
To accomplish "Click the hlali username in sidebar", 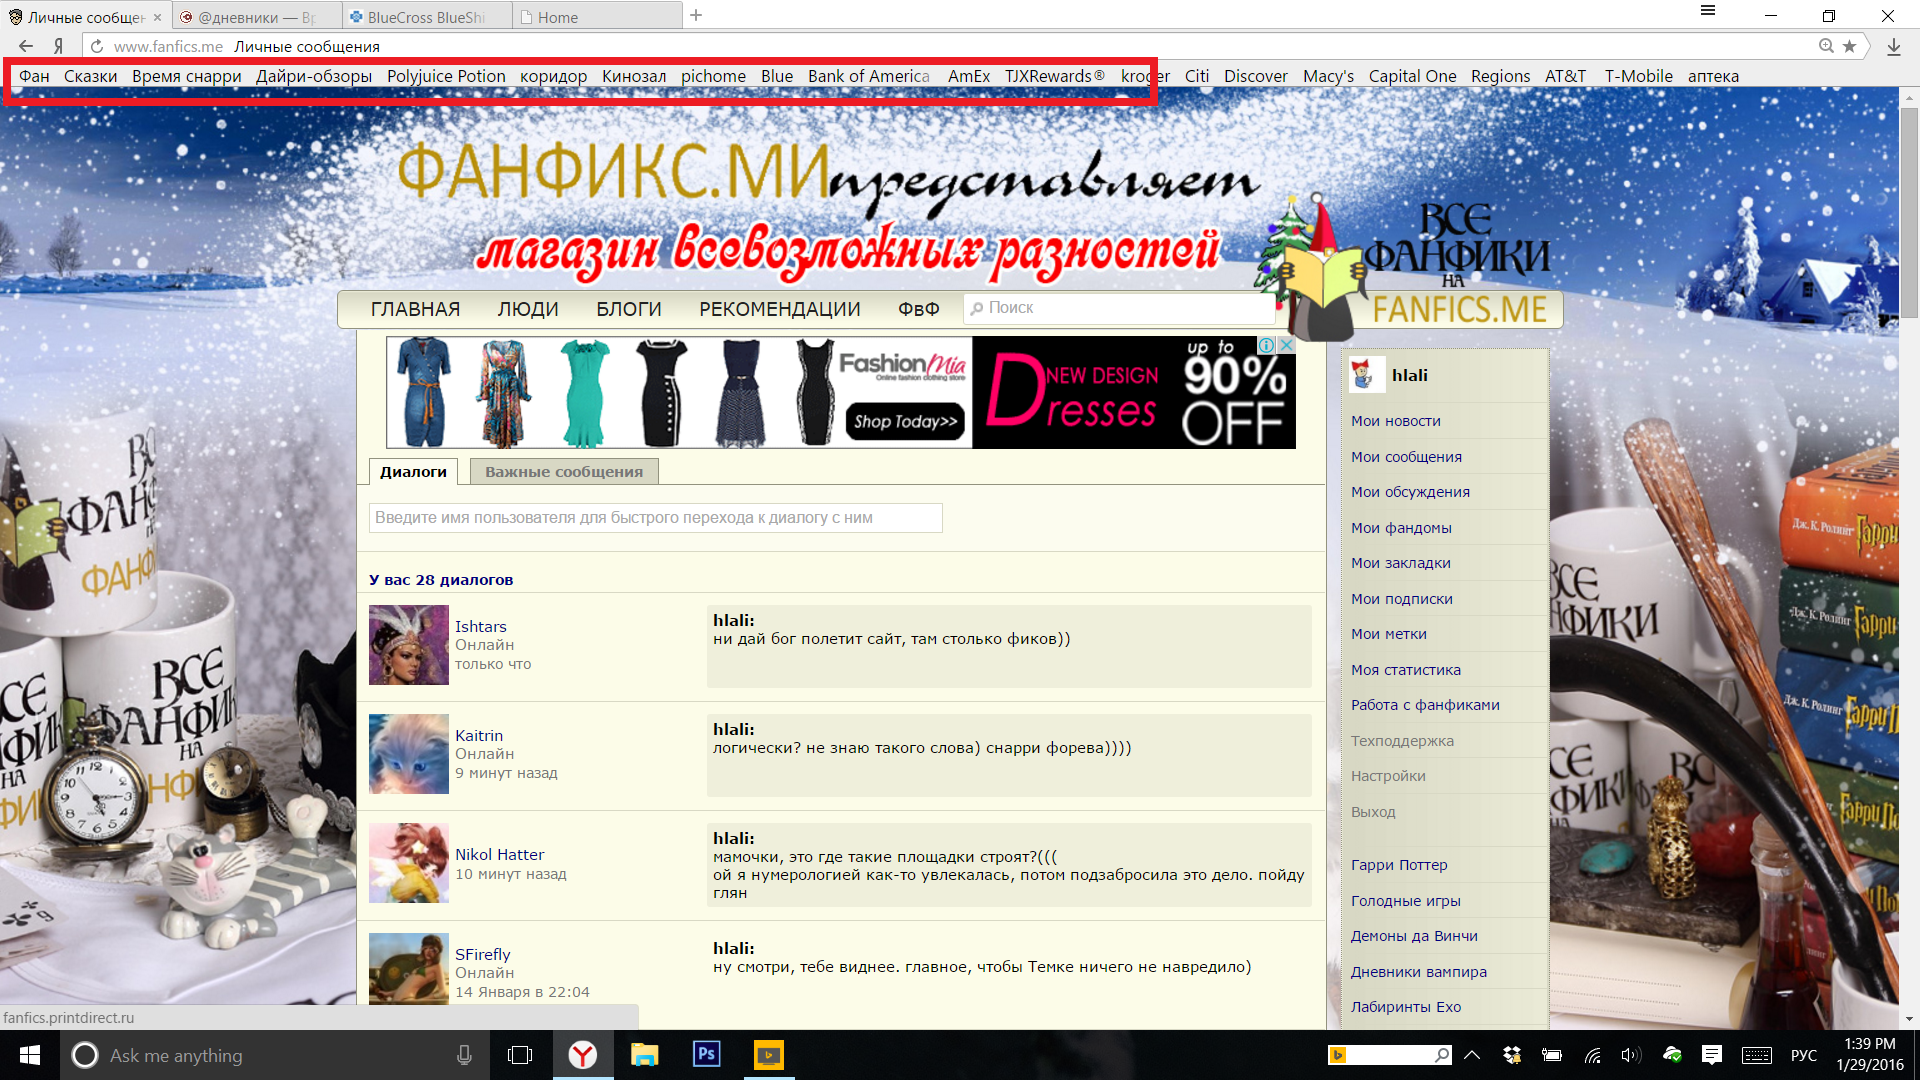I will (x=1409, y=375).
